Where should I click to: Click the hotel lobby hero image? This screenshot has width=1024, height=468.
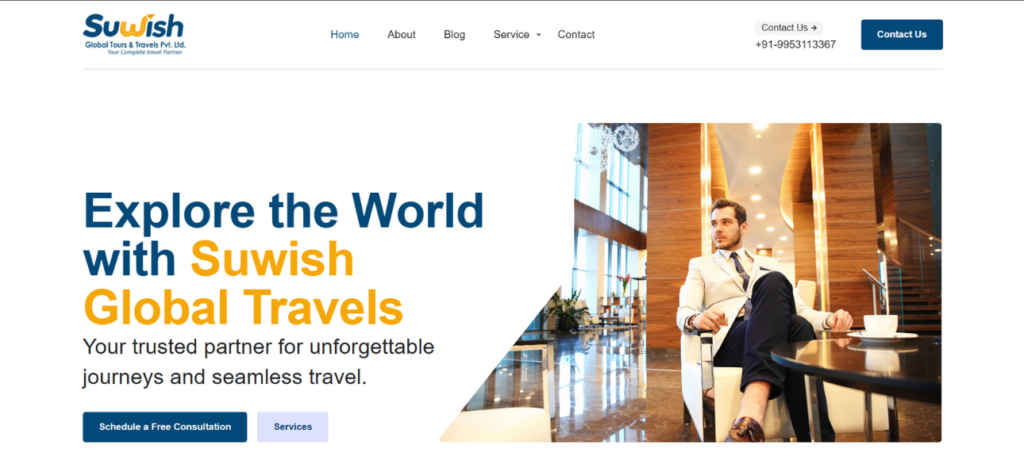pos(691,283)
